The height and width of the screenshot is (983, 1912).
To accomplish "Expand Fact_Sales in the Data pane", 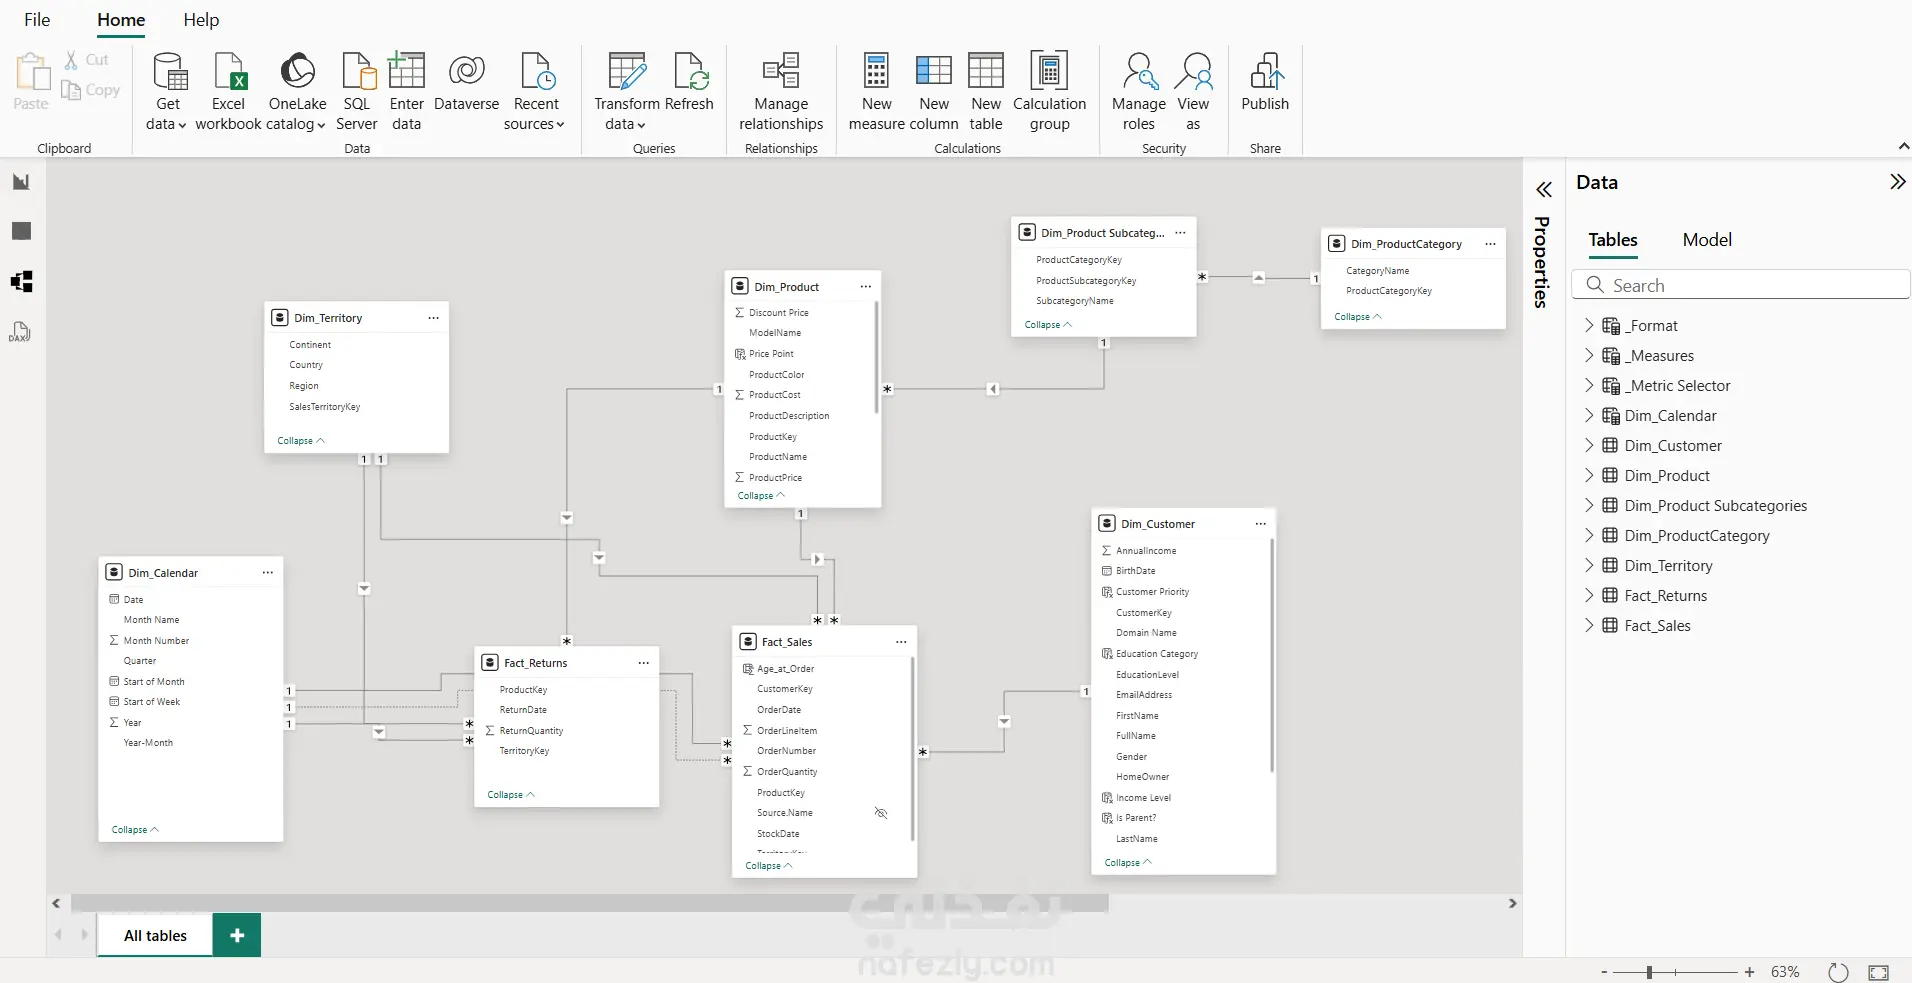I will (1589, 625).
